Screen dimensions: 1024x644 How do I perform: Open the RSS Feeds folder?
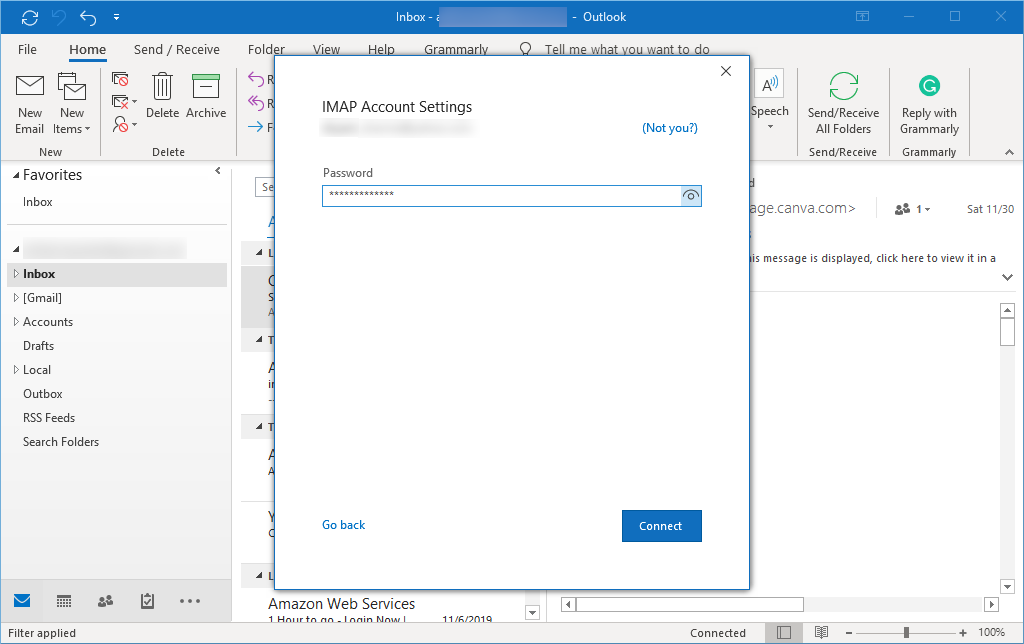pyautogui.click(x=49, y=418)
